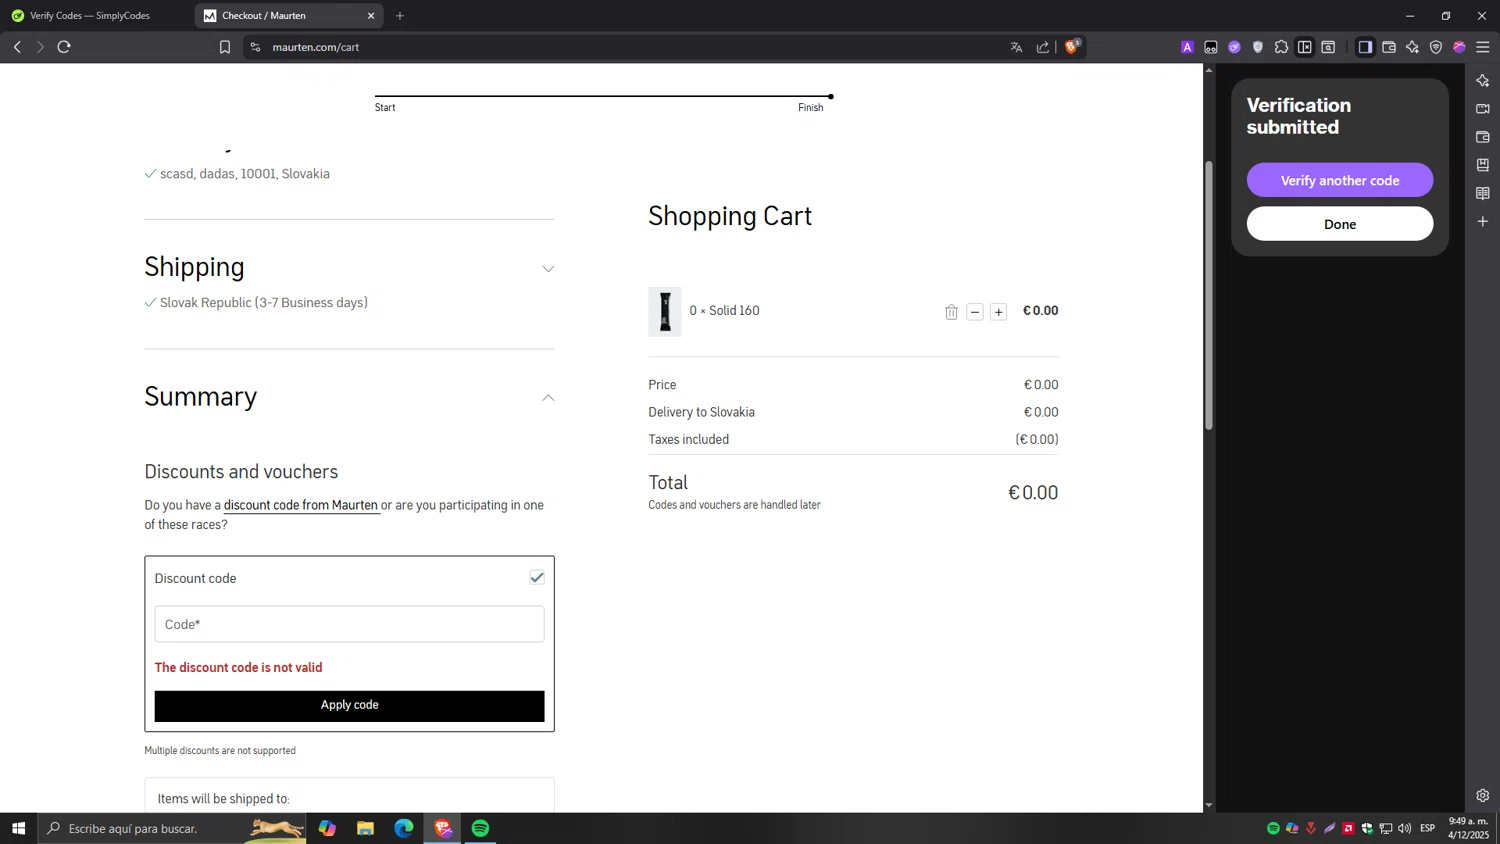Click the Done button
This screenshot has height=844, width=1500.
click(x=1340, y=224)
